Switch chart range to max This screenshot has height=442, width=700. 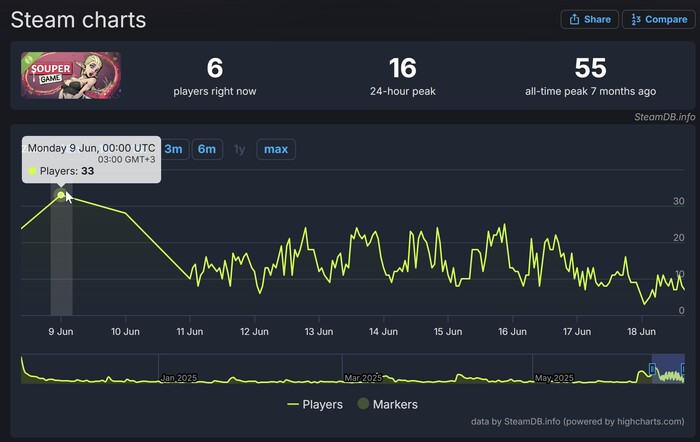(276, 149)
